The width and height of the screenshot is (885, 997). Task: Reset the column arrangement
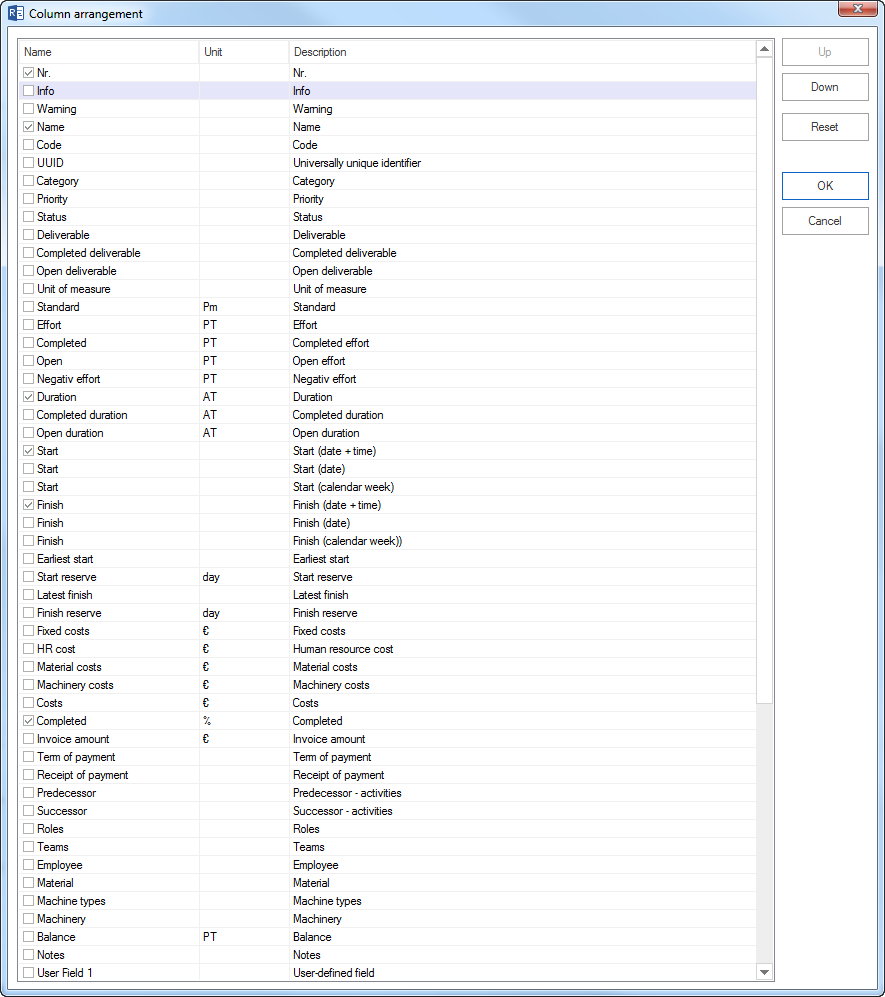(x=825, y=127)
